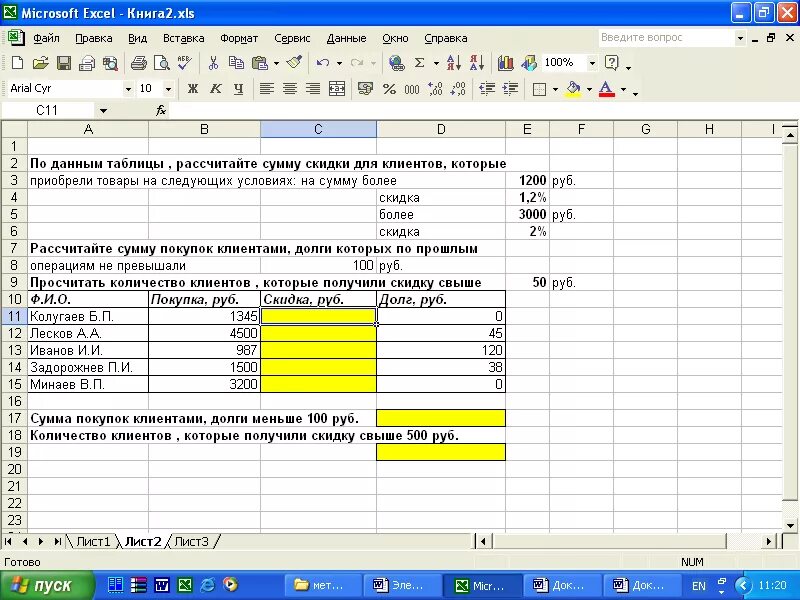Viewport: 800px width, 600px height.
Task: Decrease decimal places
Action: (x=458, y=89)
